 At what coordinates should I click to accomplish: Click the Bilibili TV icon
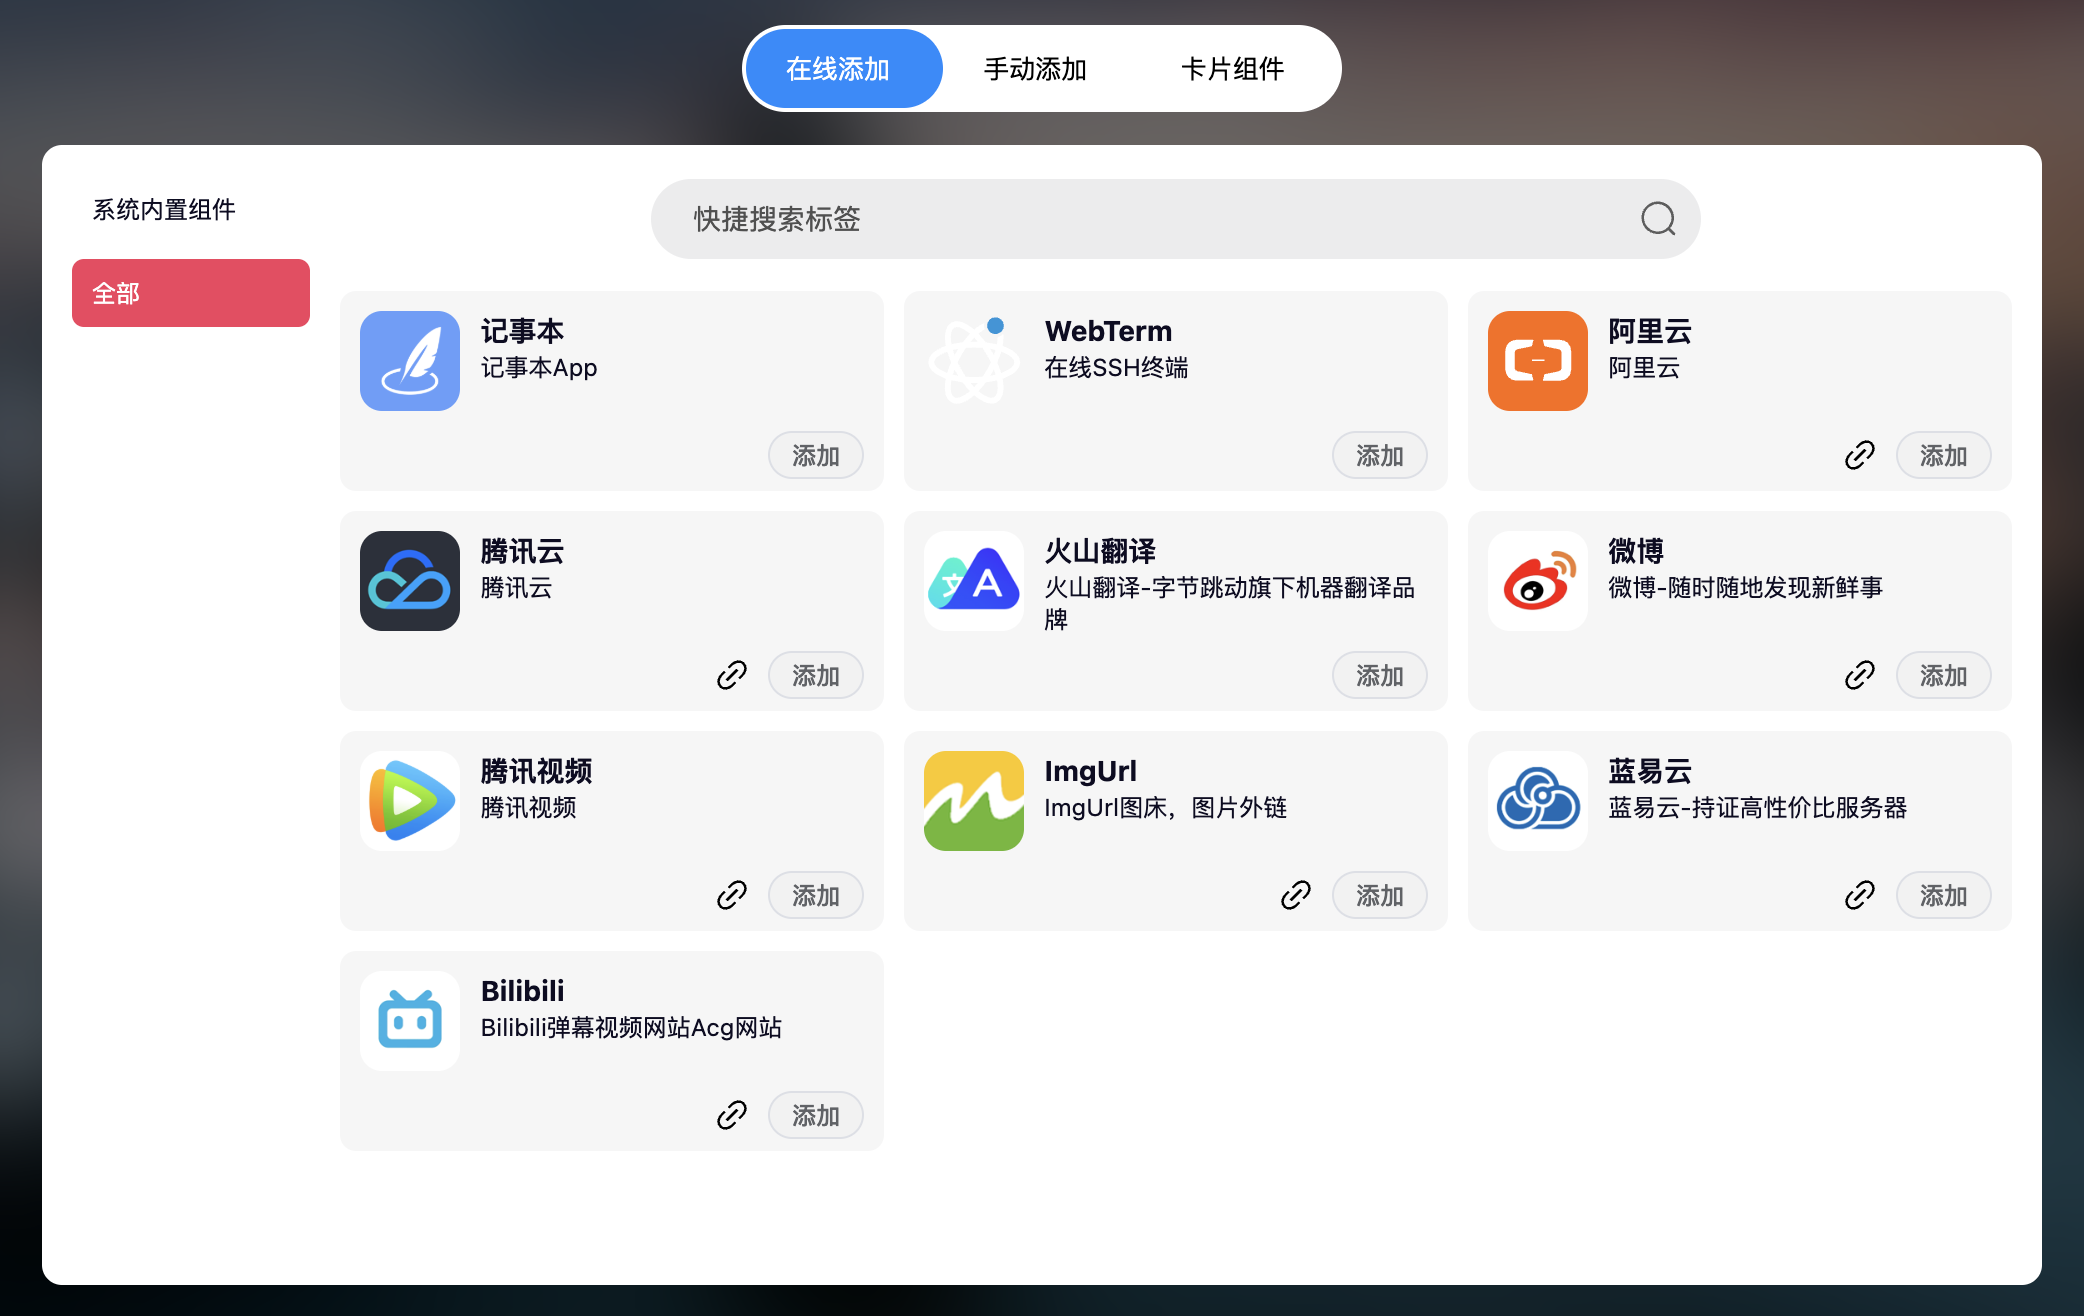point(410,1021)
